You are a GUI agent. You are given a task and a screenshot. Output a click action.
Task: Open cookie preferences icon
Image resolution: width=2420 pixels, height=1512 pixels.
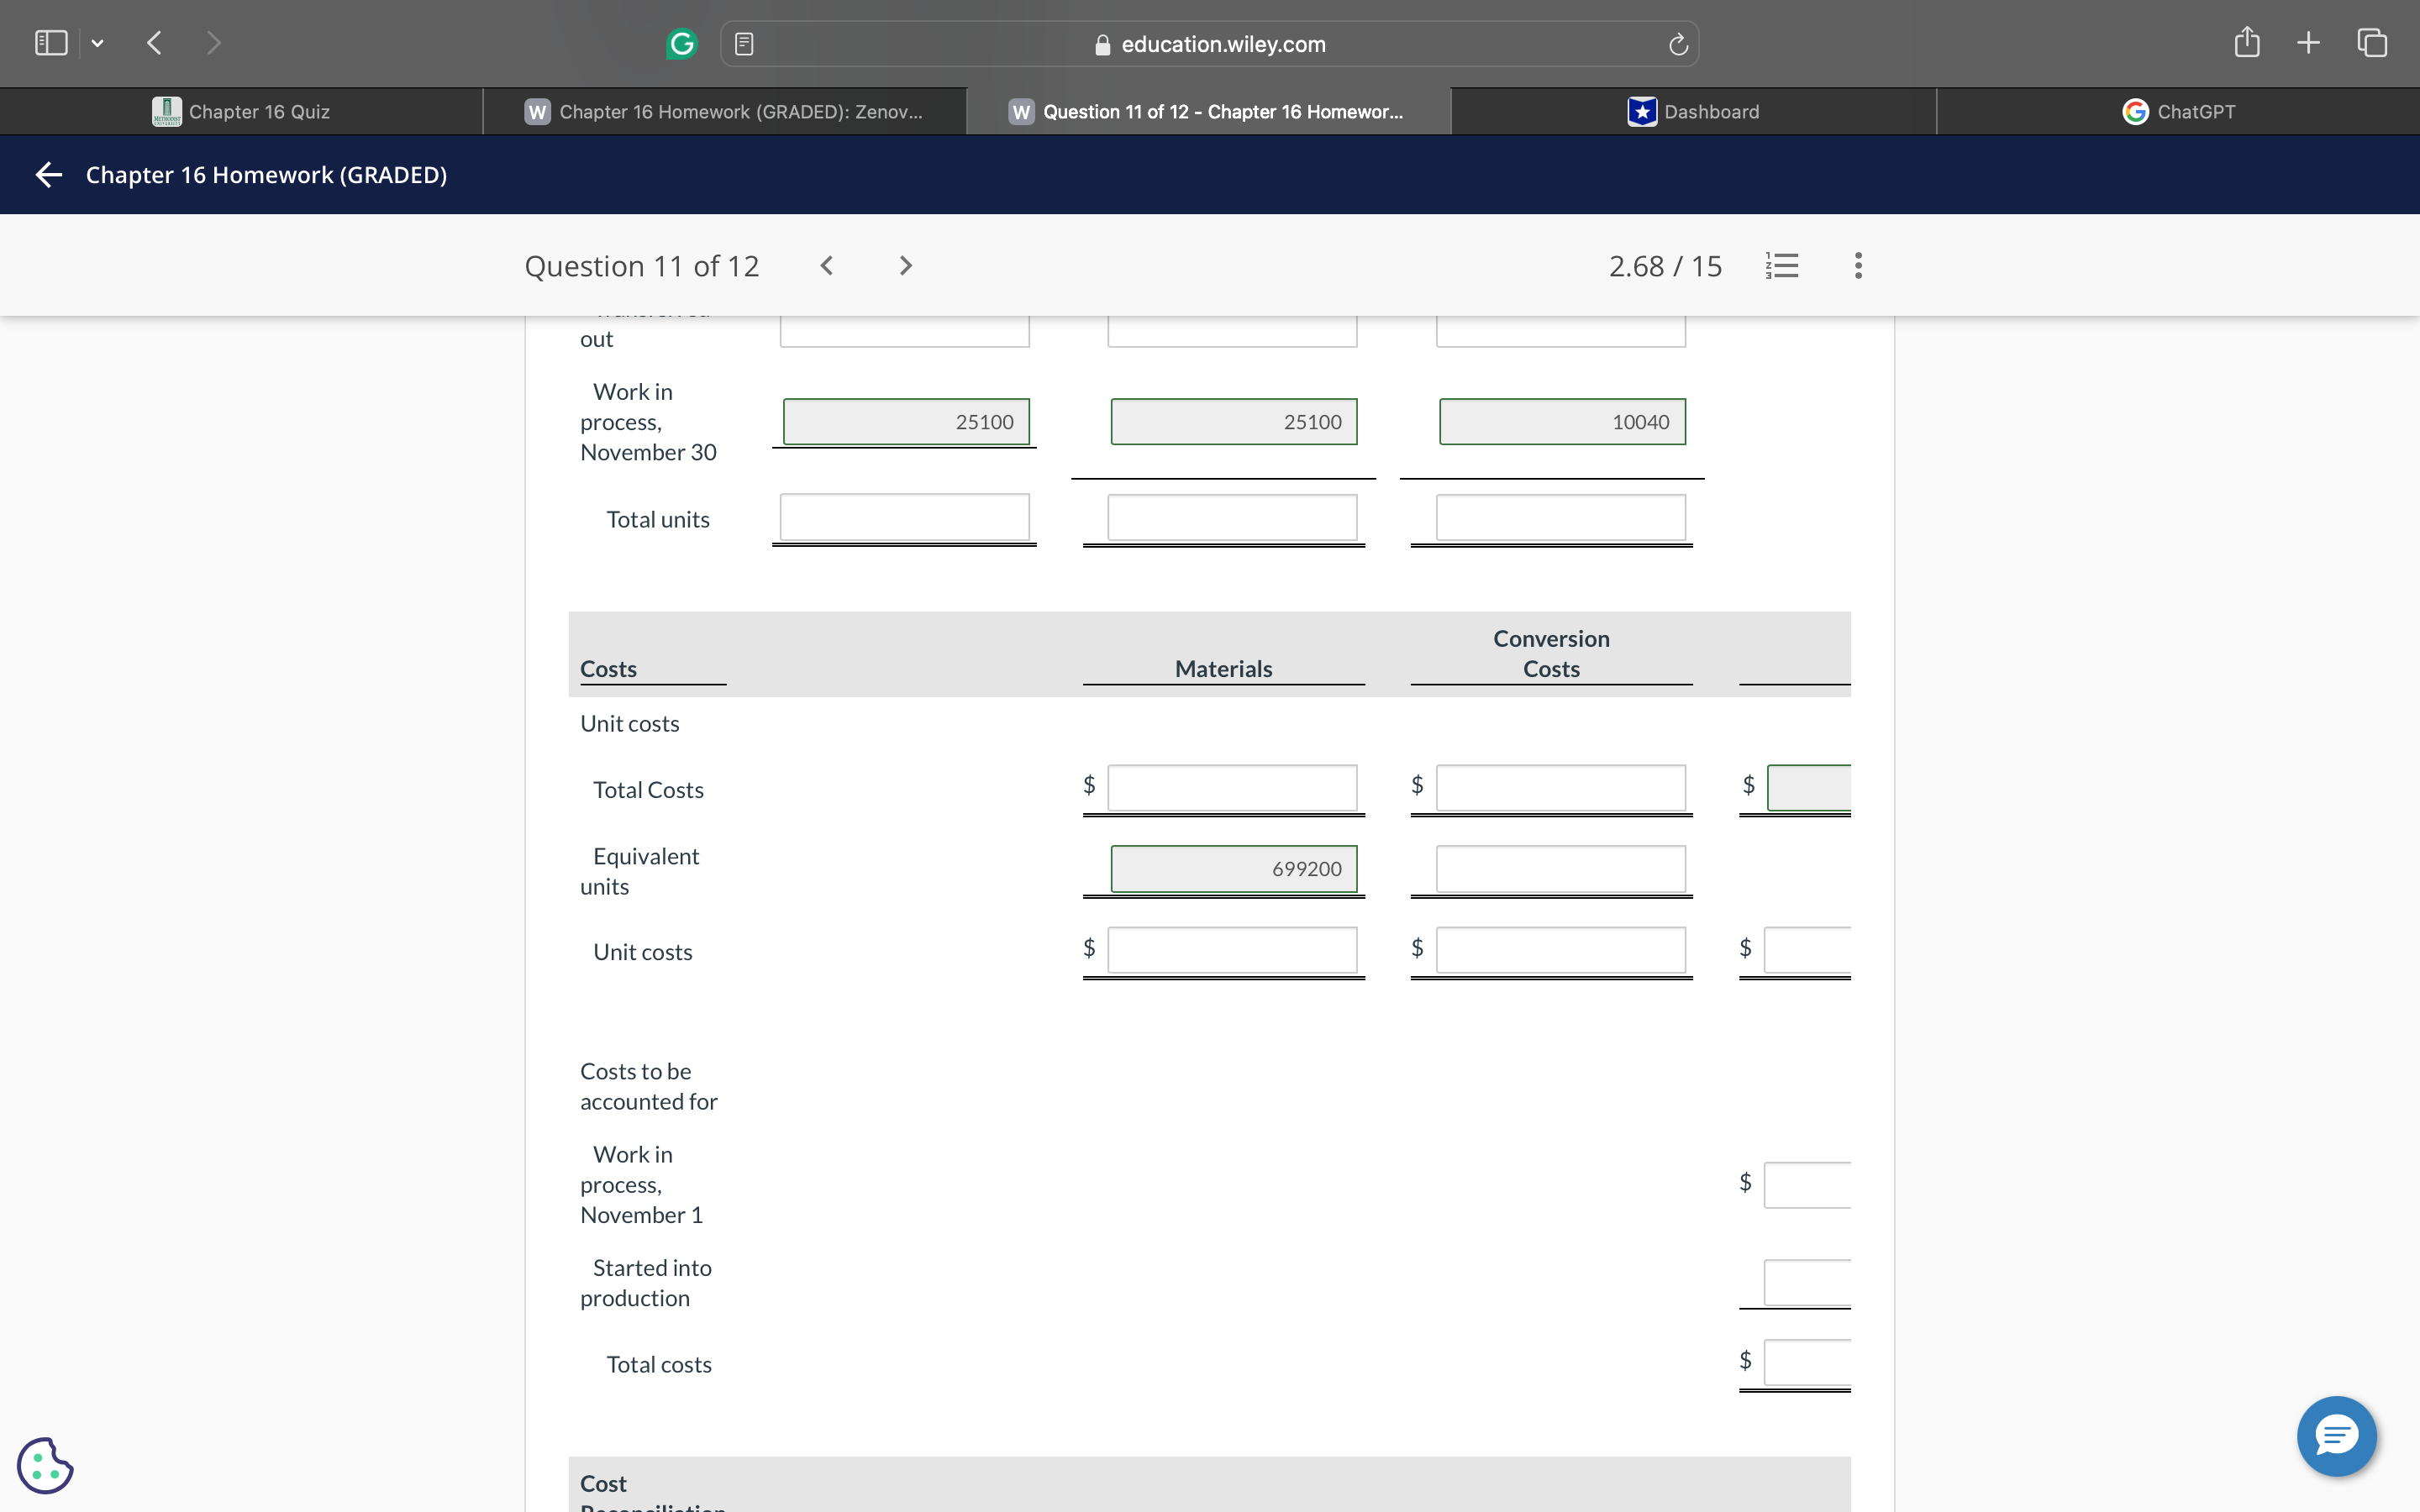click(x=45, y=1465)
